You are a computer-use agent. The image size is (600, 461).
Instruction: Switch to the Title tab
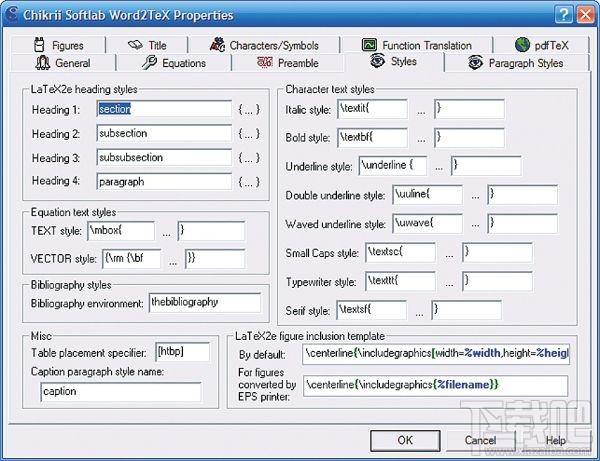point(147,45)
